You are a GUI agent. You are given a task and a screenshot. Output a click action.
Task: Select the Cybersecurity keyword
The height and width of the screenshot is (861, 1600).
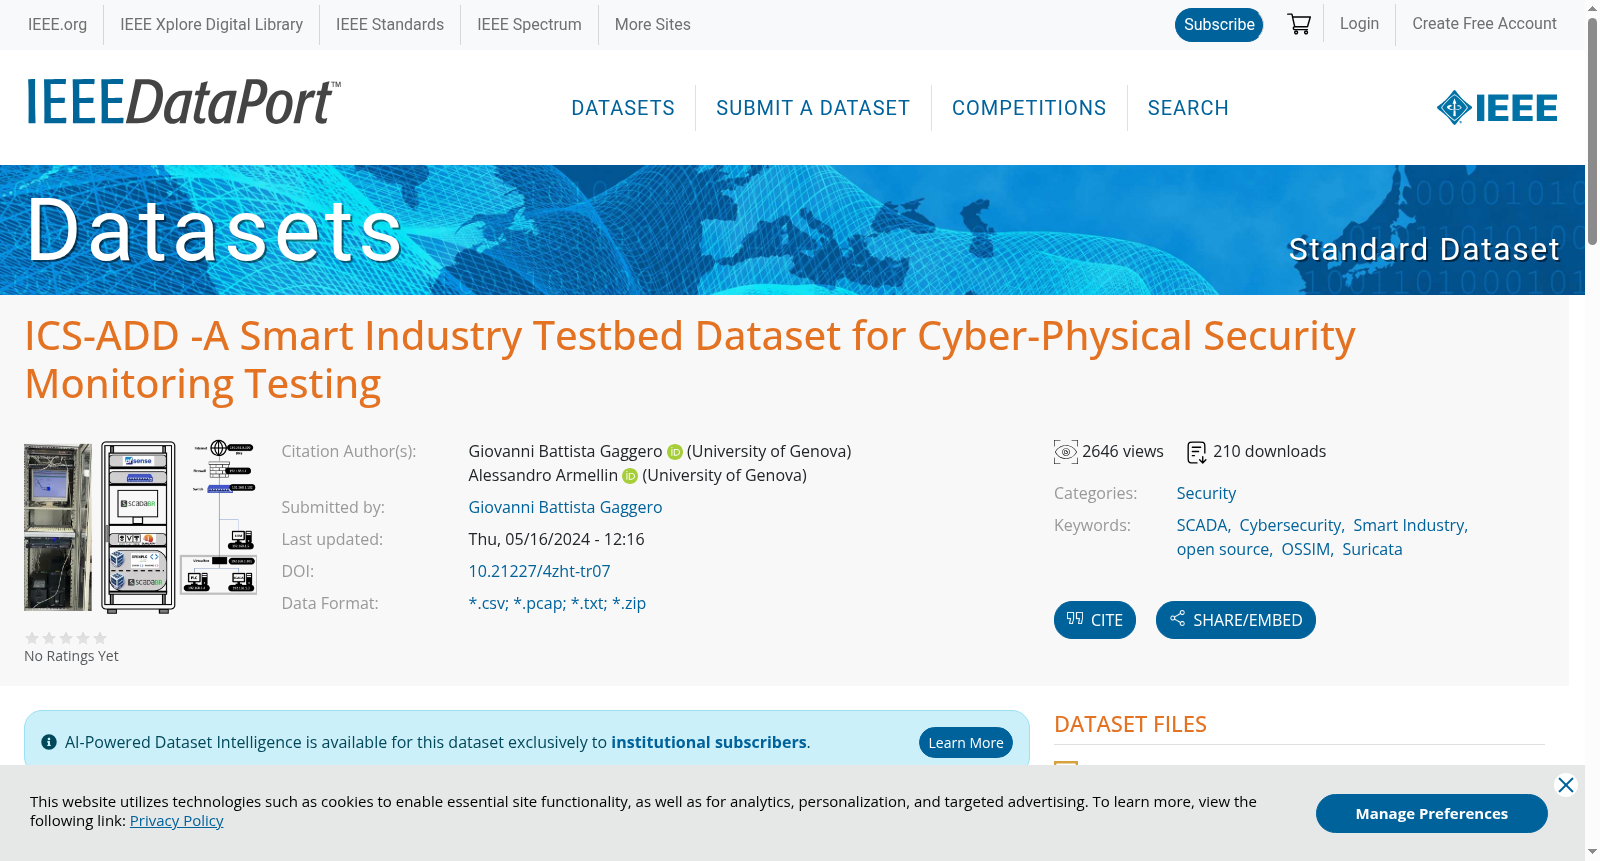click(x=1290, y=526)
